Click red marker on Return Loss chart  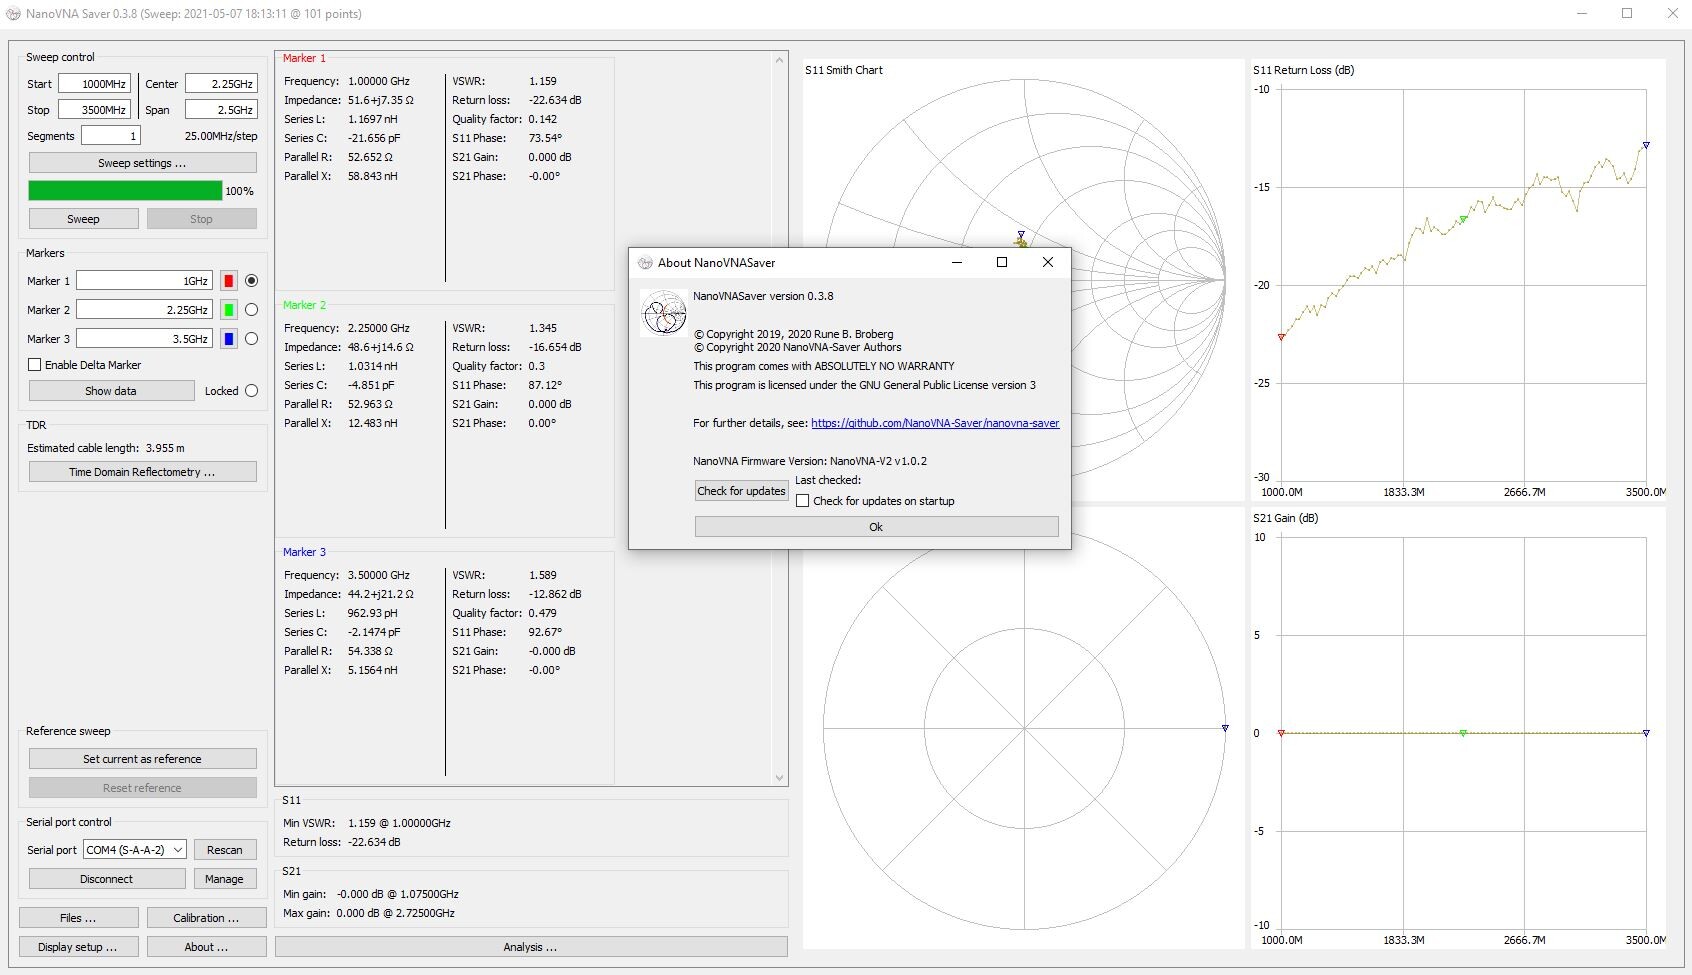tap(1281, 337)
